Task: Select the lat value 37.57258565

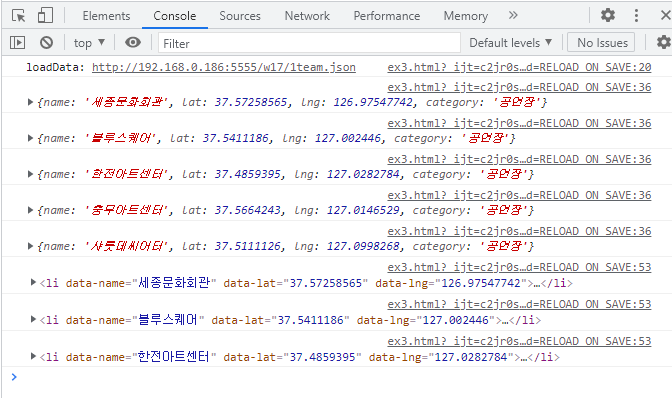Action: point(251,102)
